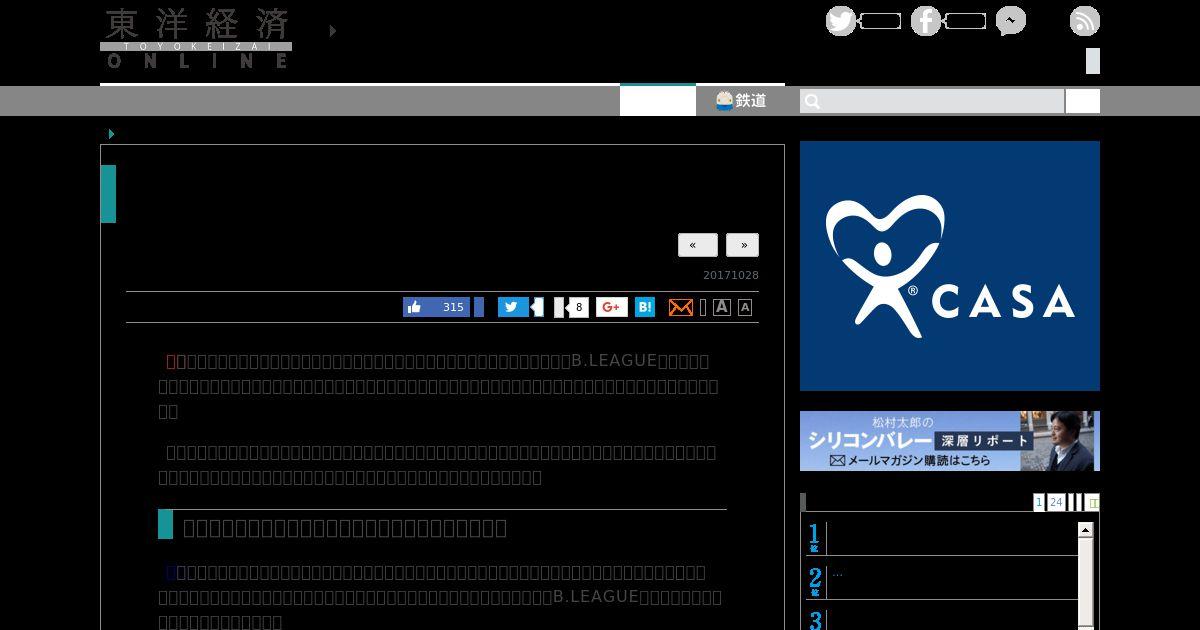Click the Facebook like count box in header
Screen dimensions: 1200x630
(965, 21)
